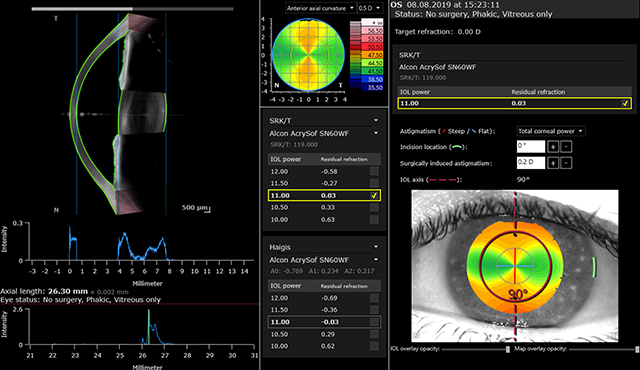Change lens under SRK/T Alcon AcrySof SN60WF
This screenshot has height=370, width=640.
pyautogui.click(x=376, y=133)
